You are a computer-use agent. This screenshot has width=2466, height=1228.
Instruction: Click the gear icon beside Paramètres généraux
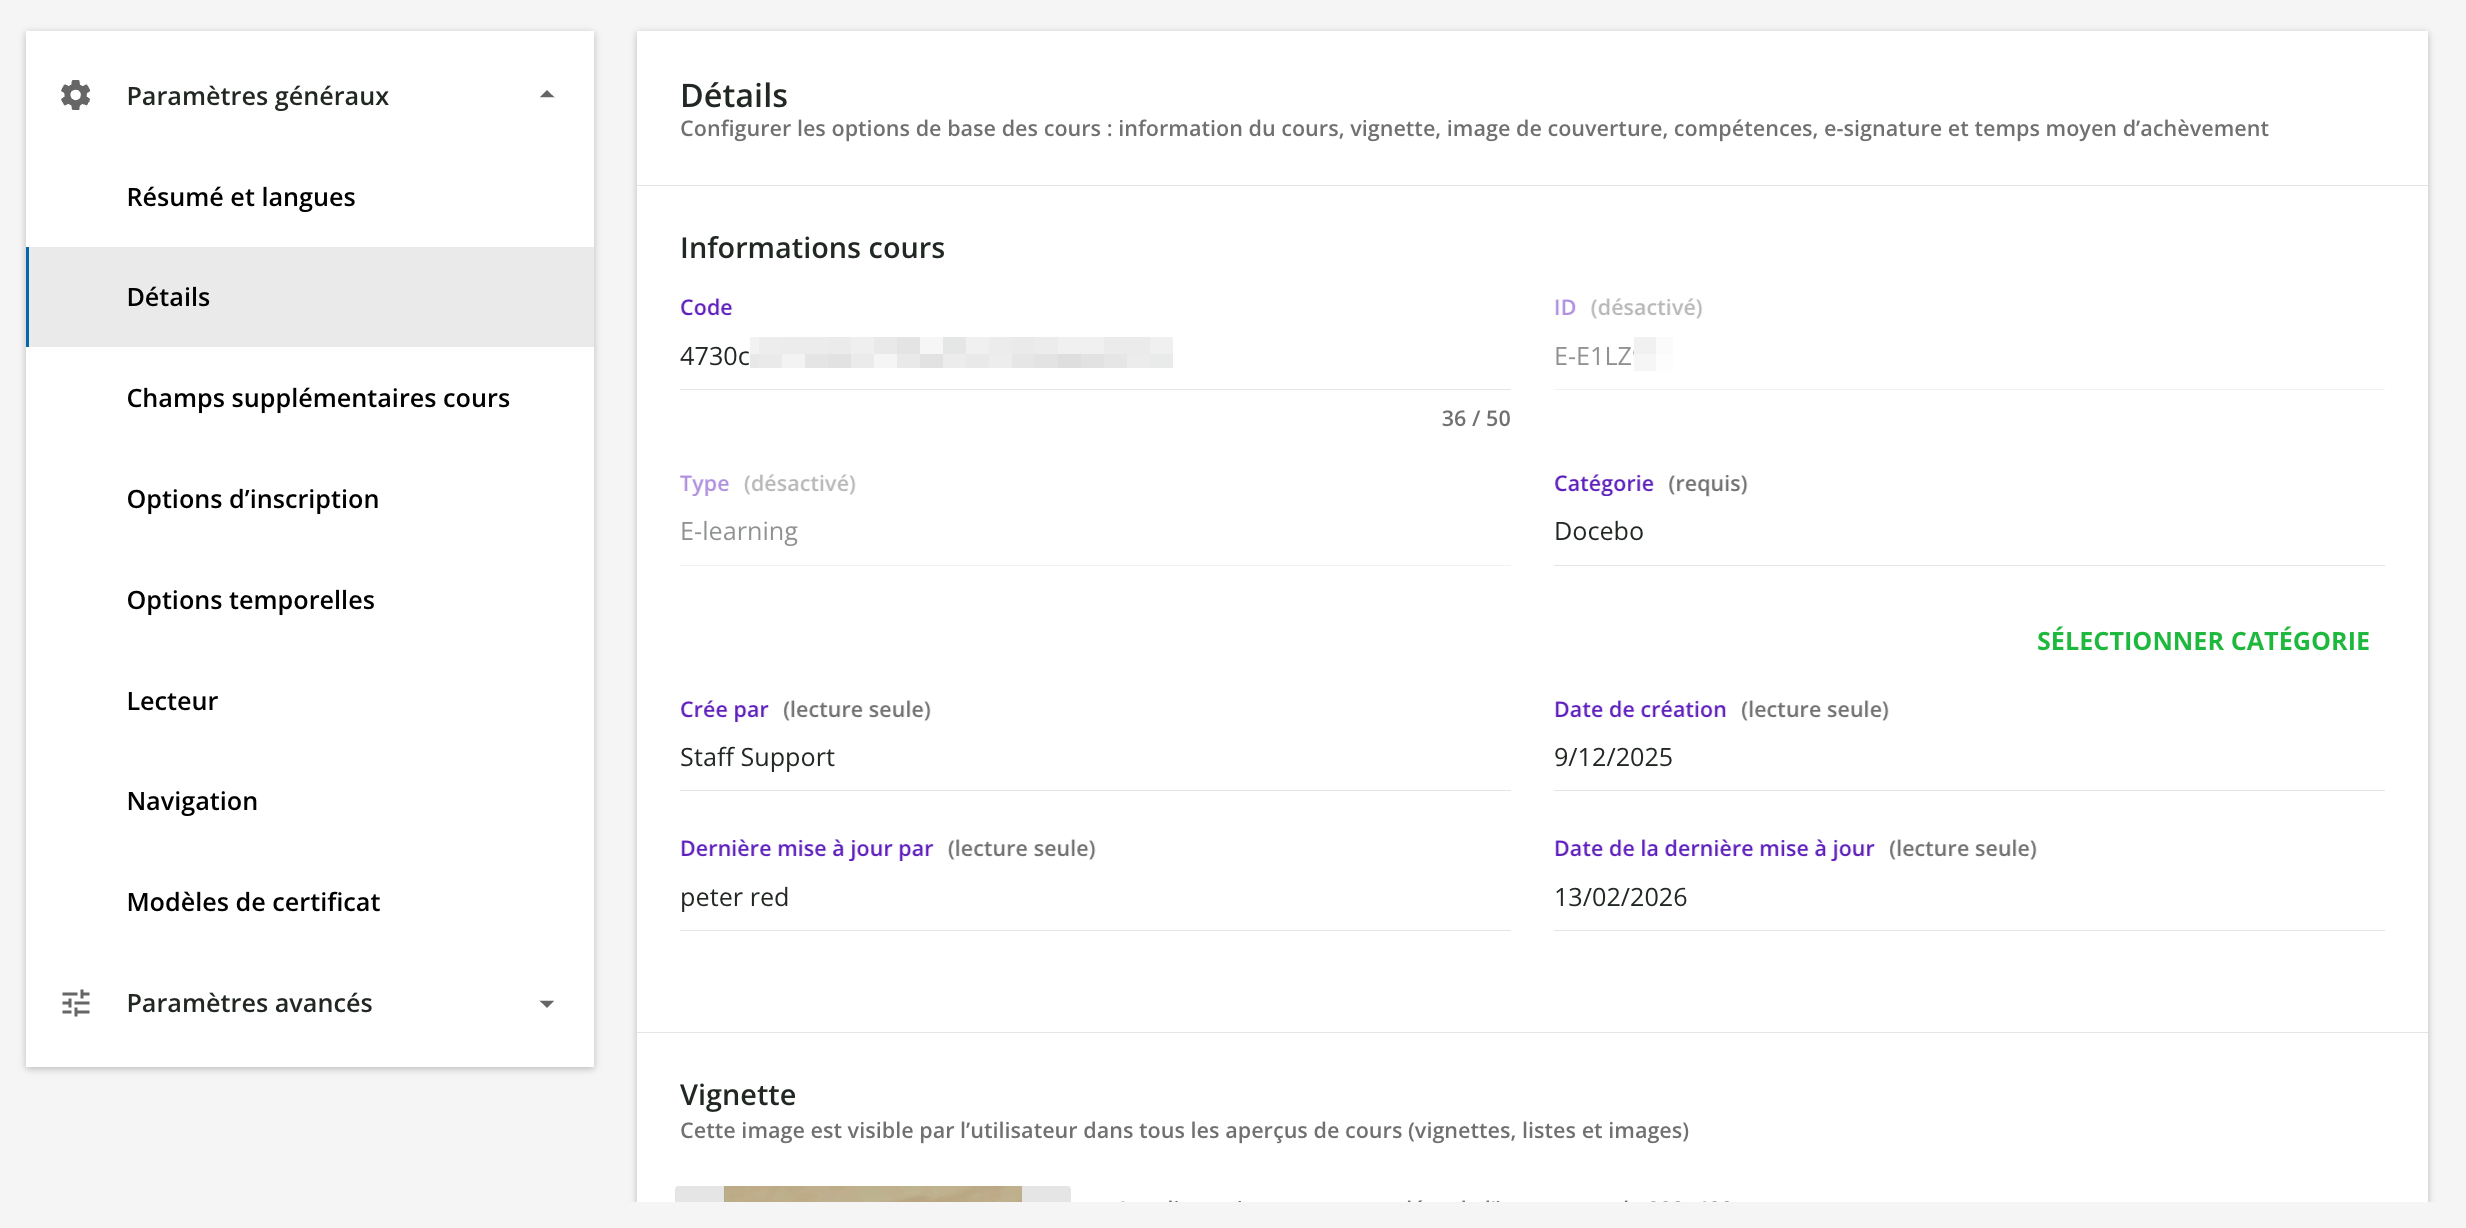point(76,95)
